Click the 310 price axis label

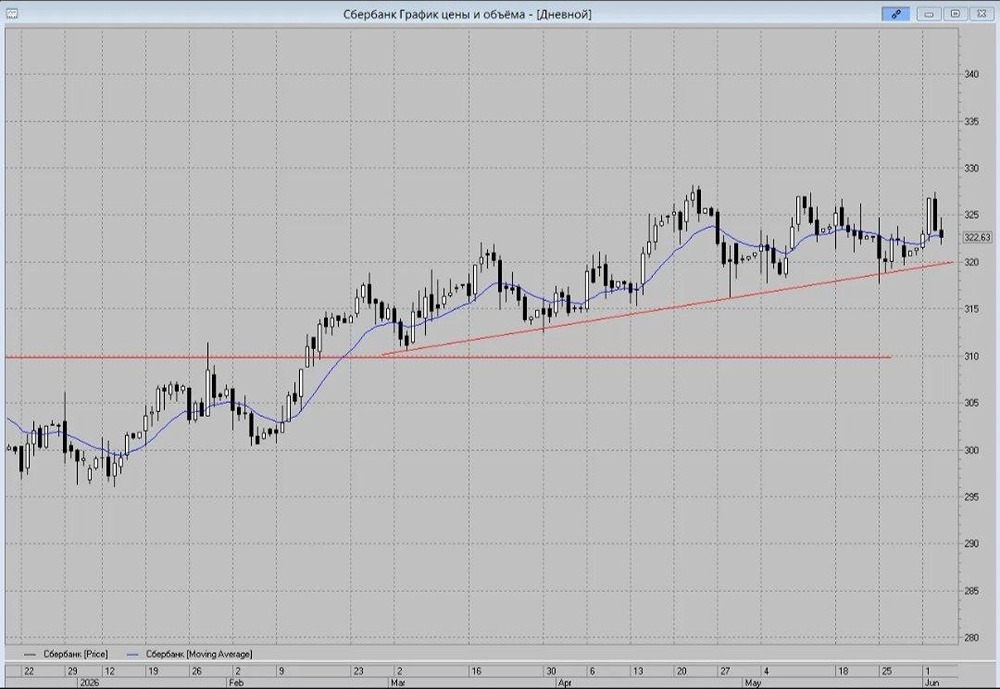tap(971, 356)
